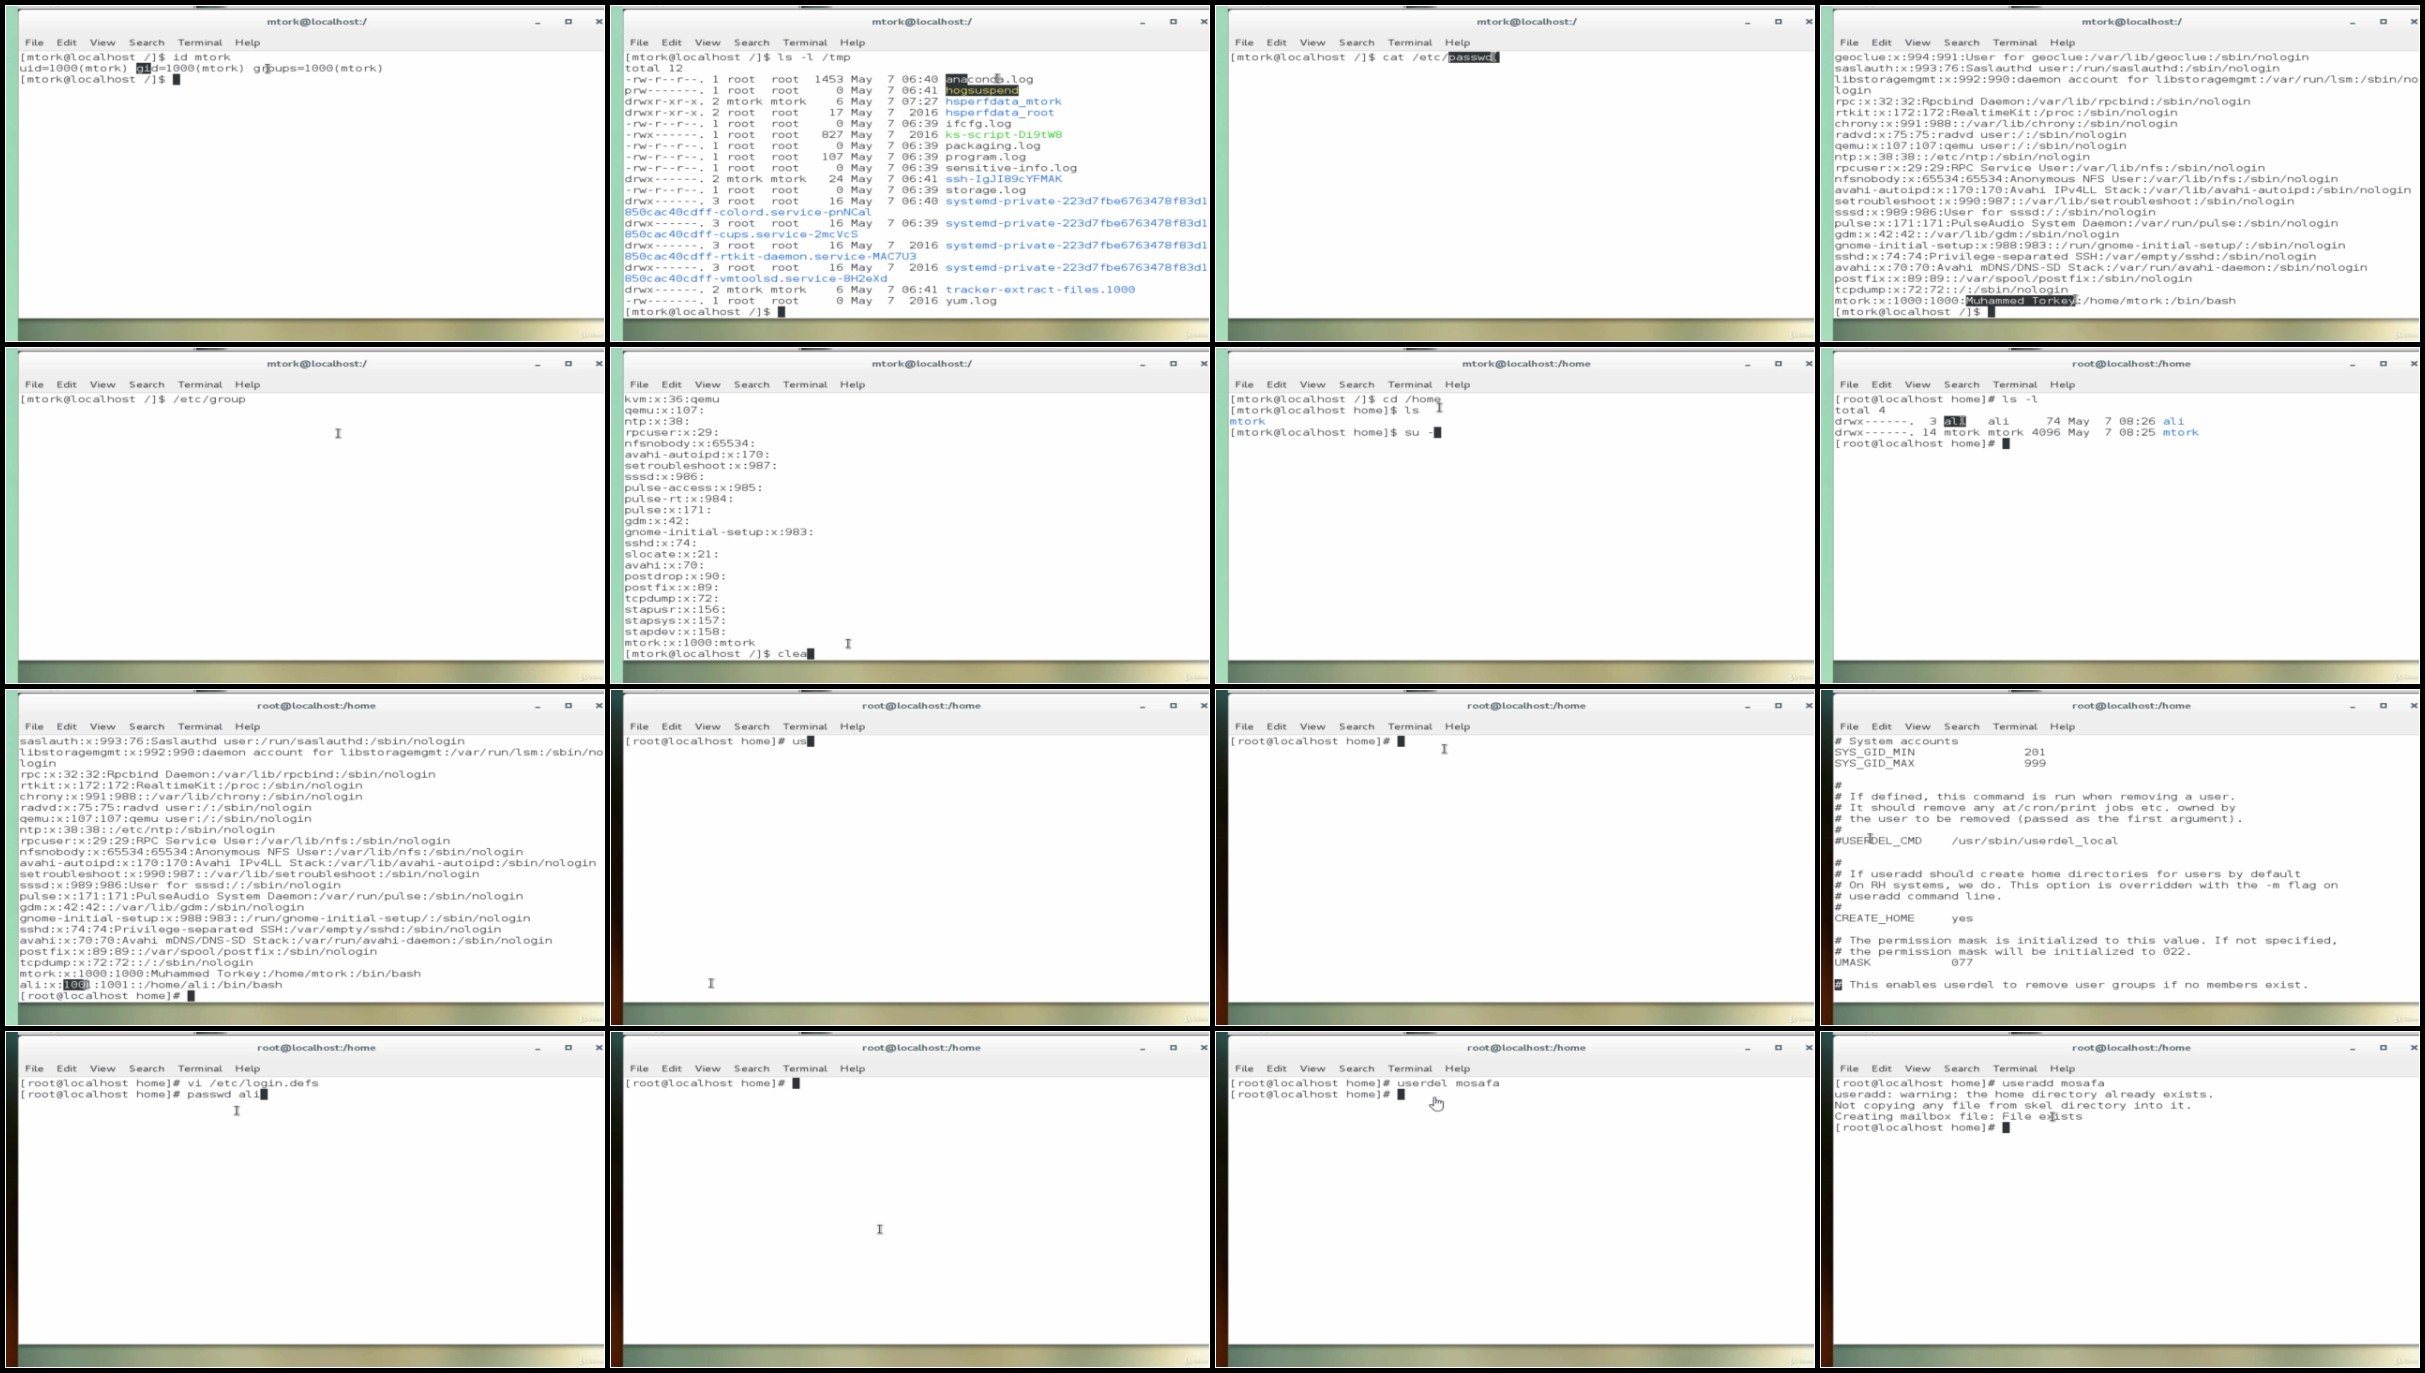Click 'ali:x:1001:1001::/home/ali:/bin/bash' line
The image size is (2425, 1373).
click(151, 984)
